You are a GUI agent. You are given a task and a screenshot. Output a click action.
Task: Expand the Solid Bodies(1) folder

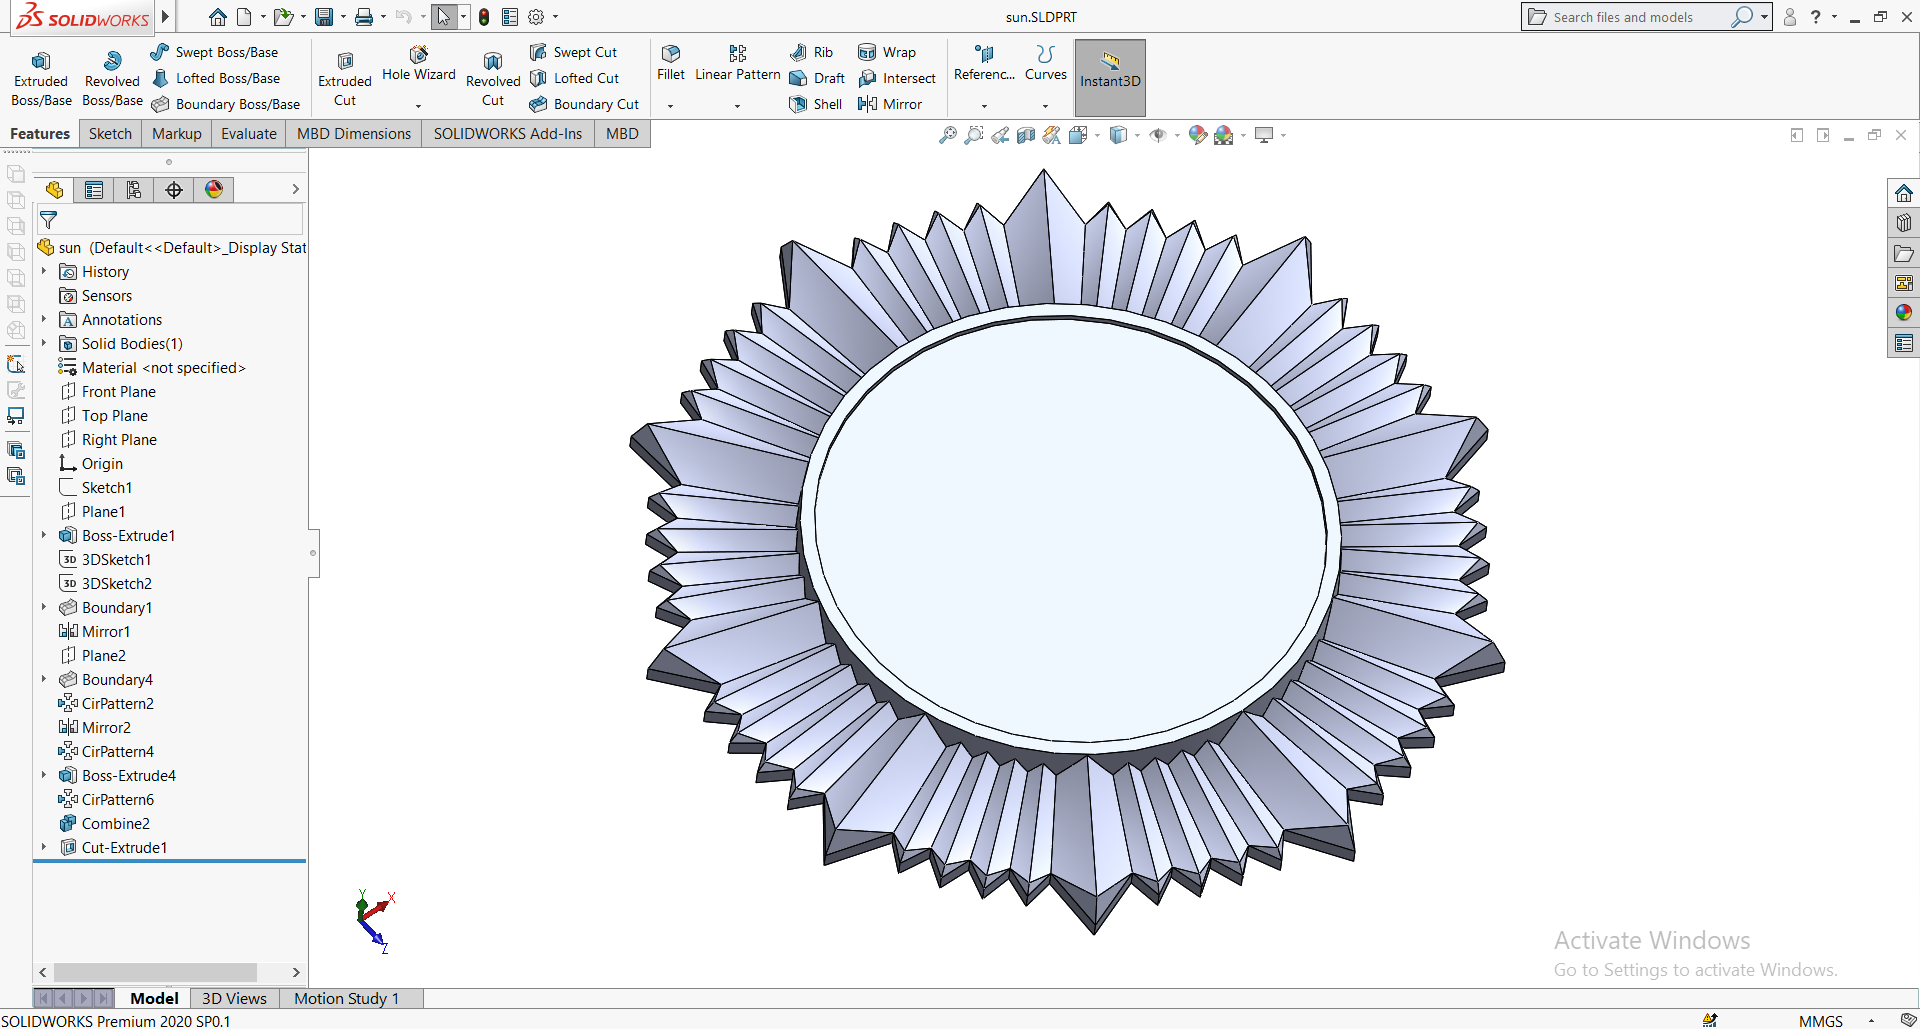click(x=44, y=344)
